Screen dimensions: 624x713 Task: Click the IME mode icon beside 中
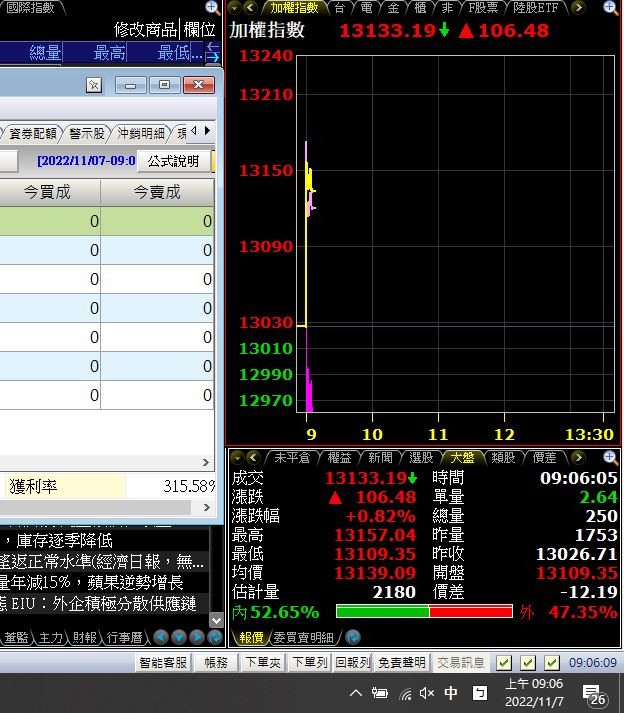tap(480, 693)
